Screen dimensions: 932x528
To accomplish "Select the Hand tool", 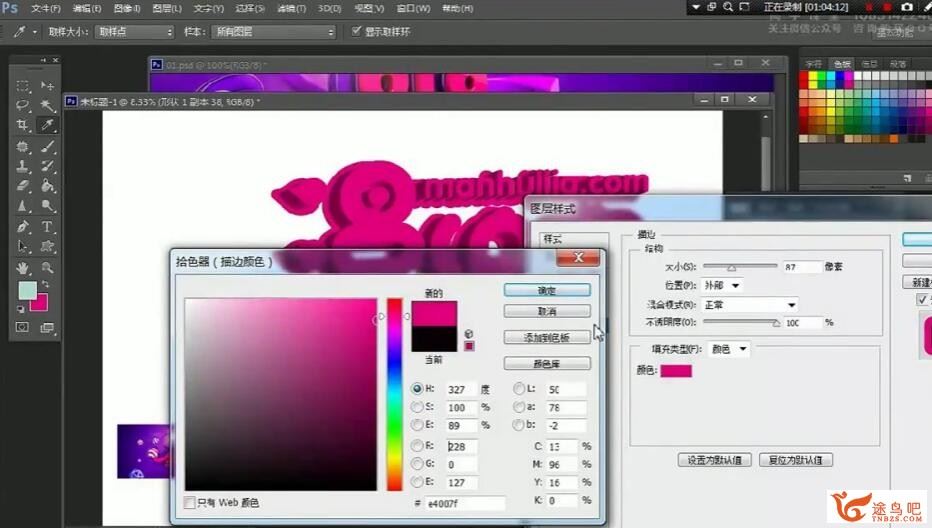I will 23,268.
